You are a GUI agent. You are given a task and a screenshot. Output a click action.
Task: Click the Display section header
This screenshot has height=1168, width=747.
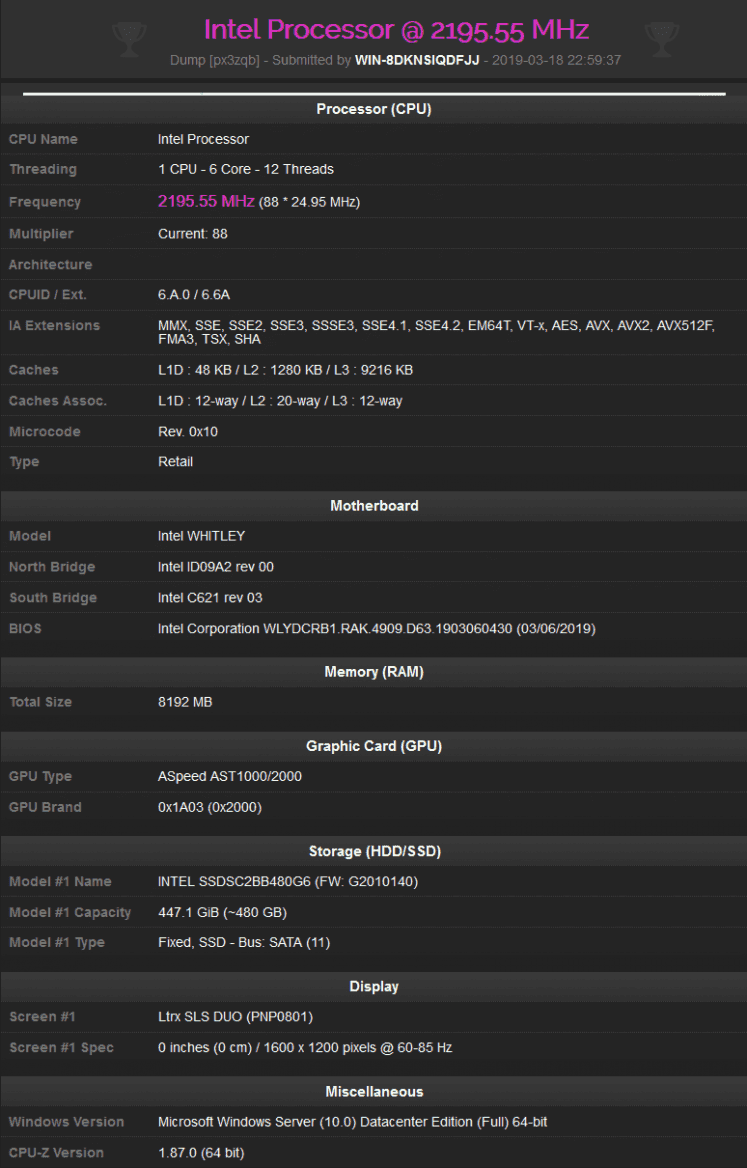(x=374, y=986)
